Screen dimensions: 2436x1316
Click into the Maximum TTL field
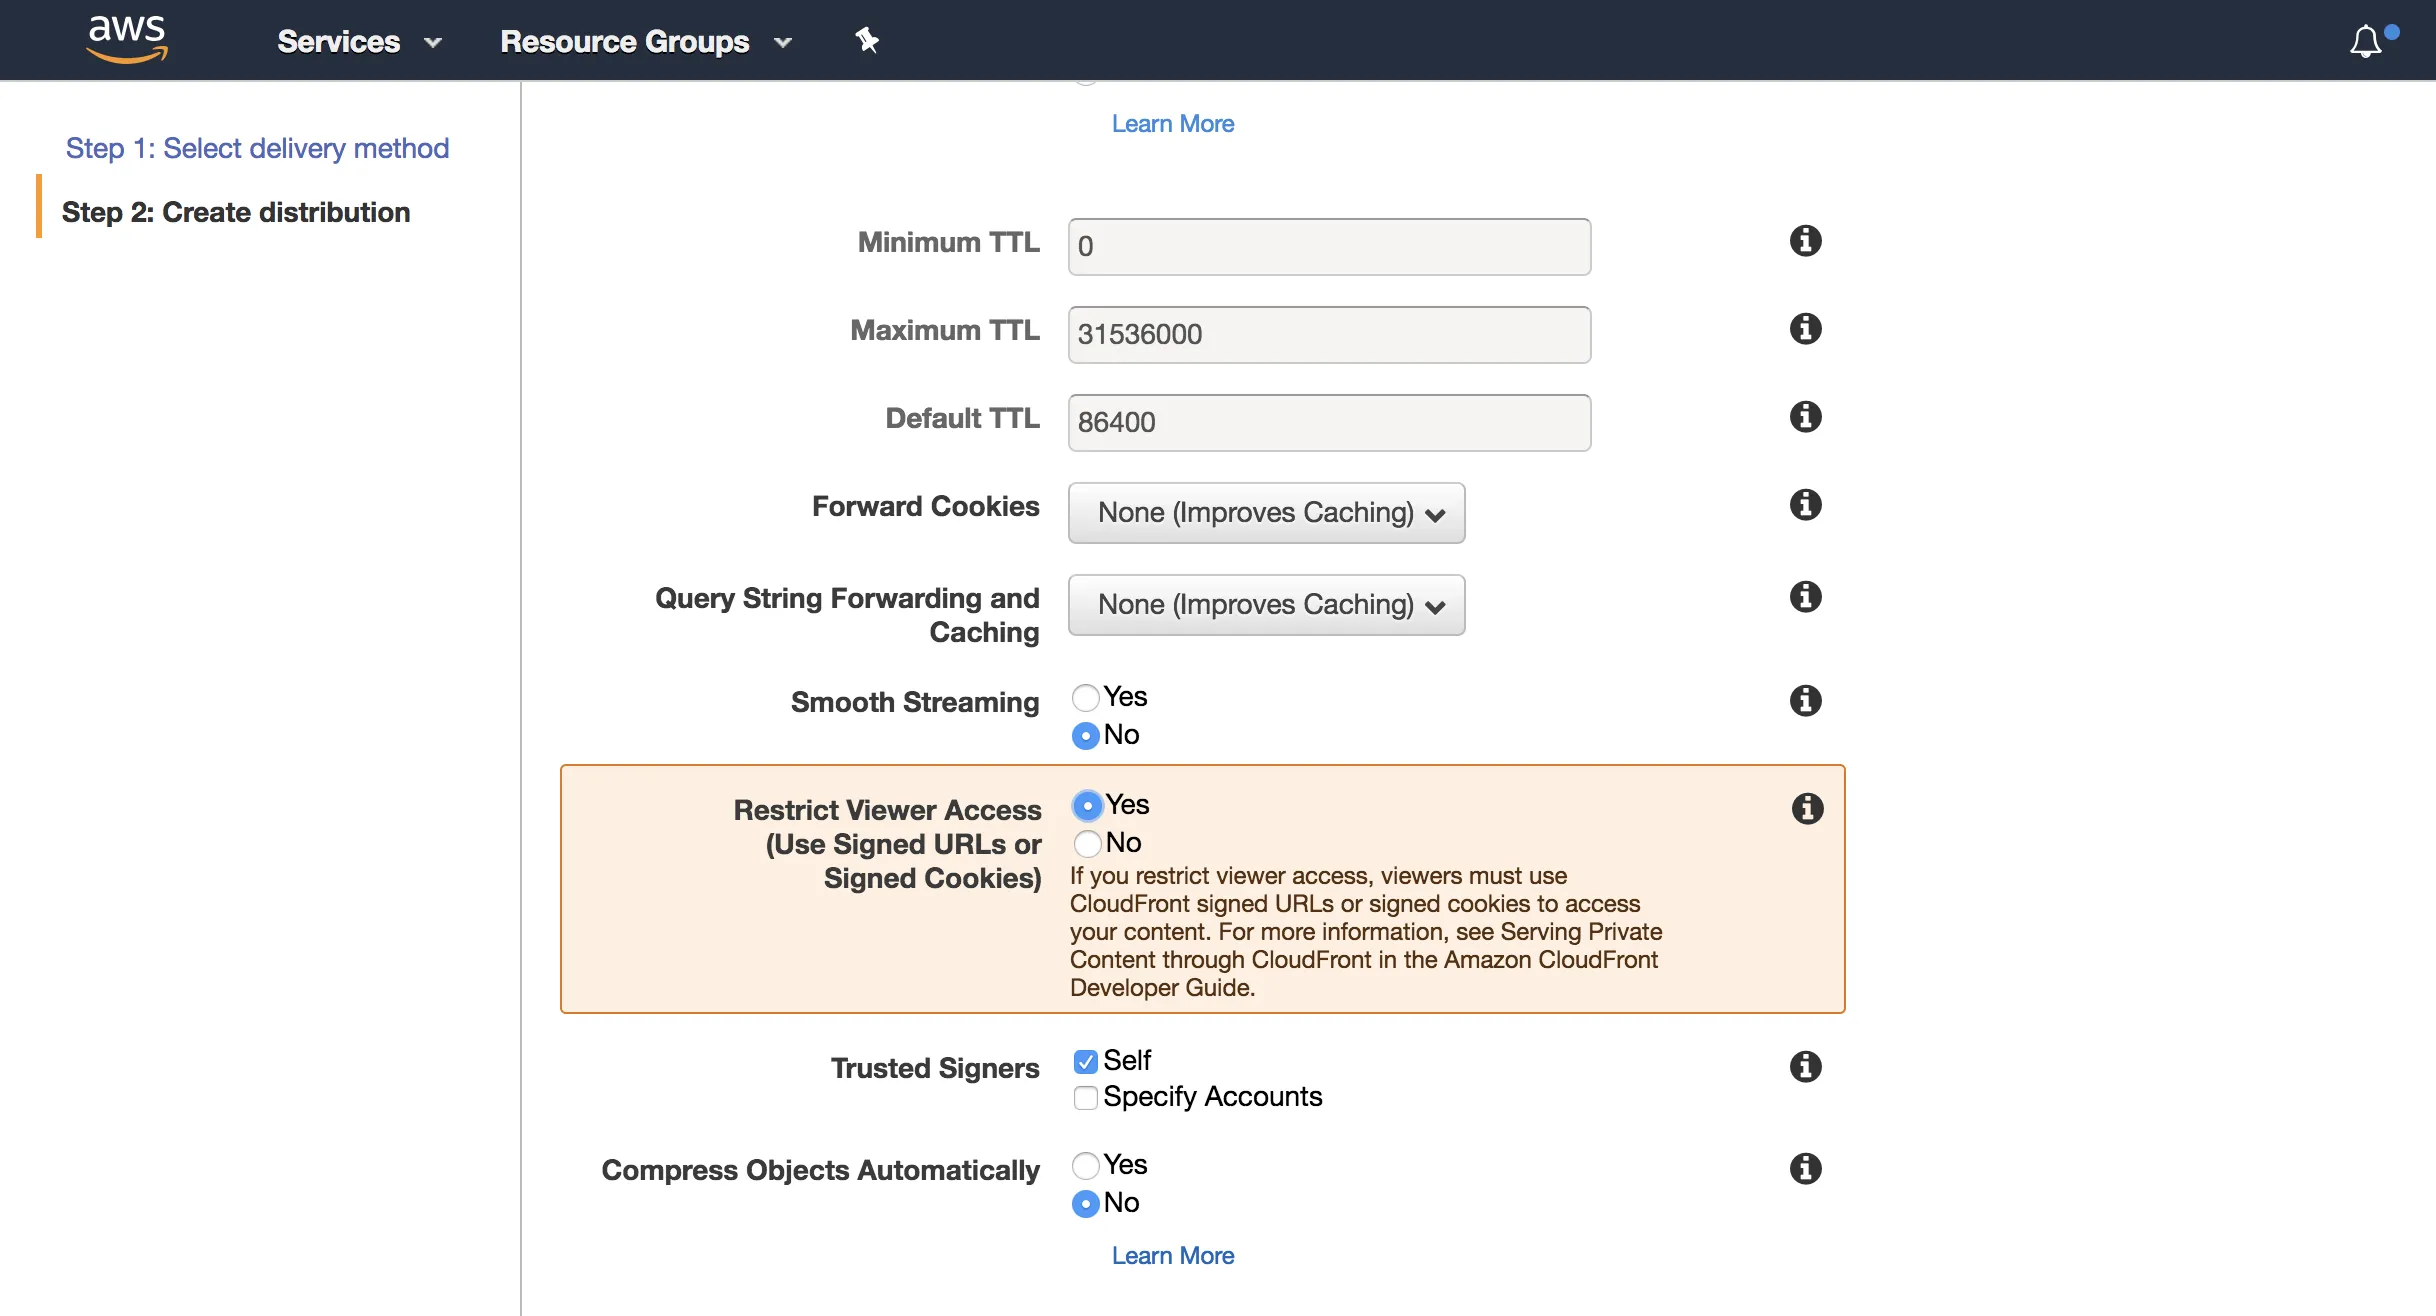[1329, 335]
